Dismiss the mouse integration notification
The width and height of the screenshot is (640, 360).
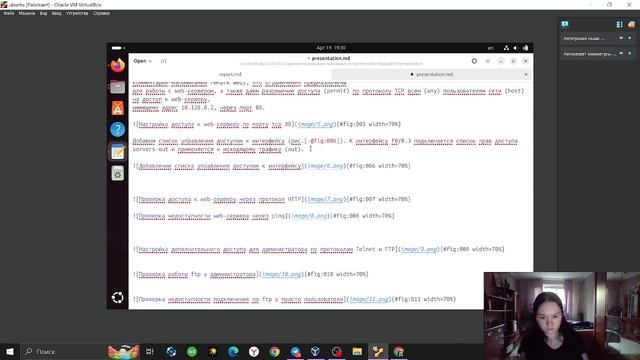629,38
